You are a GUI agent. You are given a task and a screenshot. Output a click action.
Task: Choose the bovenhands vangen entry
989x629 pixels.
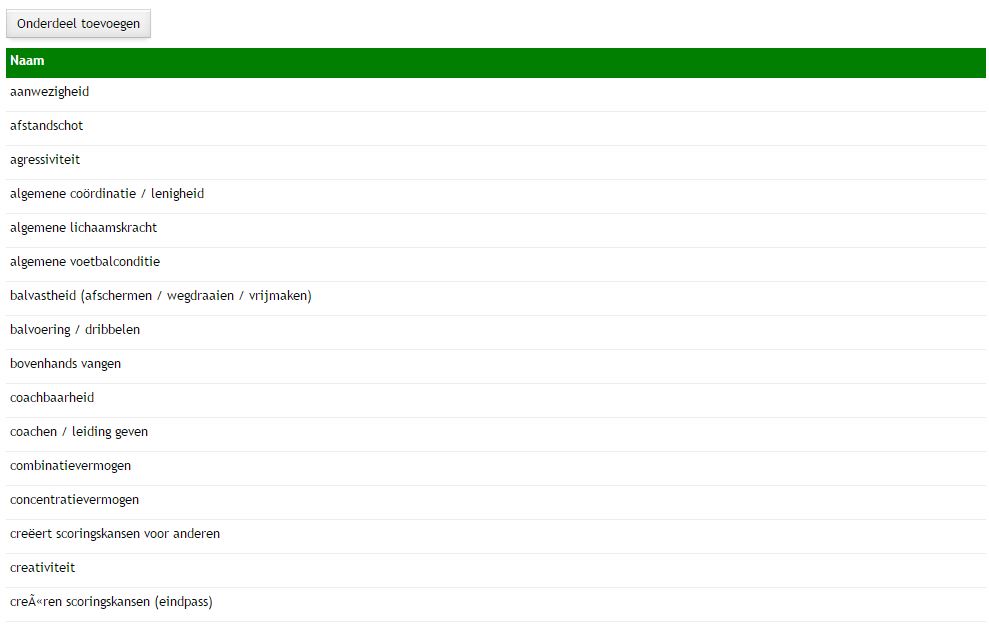click(x=65, y=364)
